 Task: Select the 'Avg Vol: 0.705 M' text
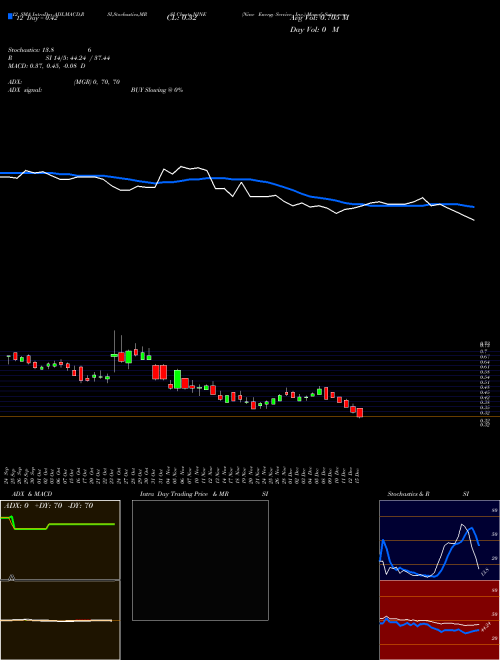pyautogui.click(x=319, y=18)
